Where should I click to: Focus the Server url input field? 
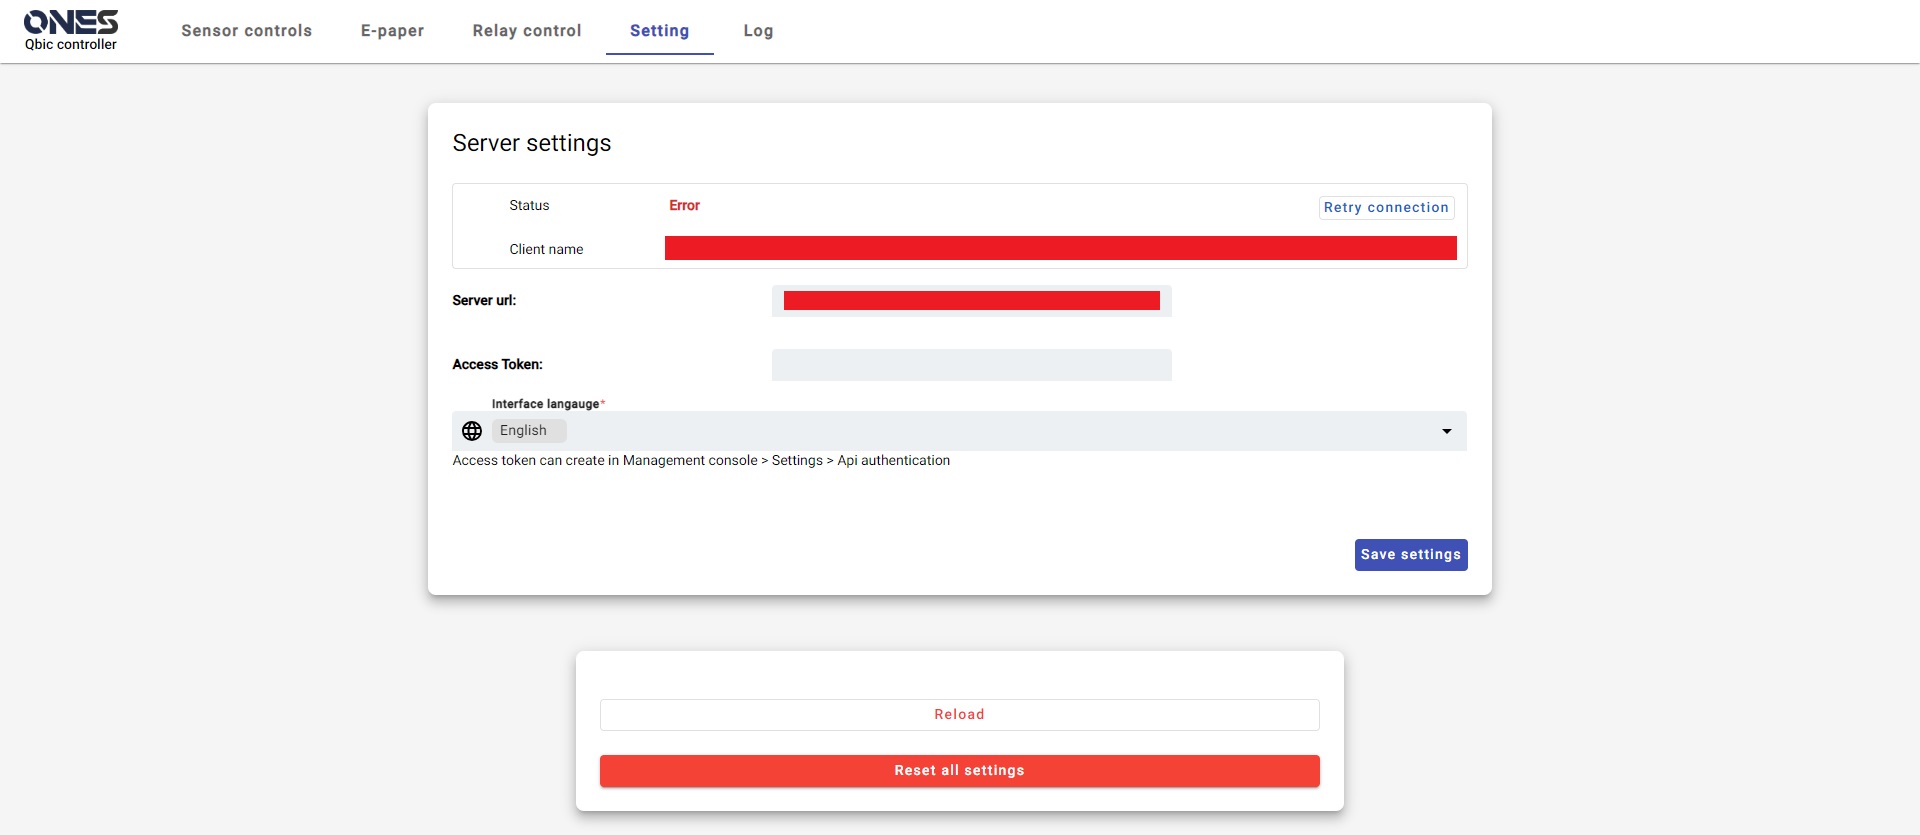coord(971,301)
